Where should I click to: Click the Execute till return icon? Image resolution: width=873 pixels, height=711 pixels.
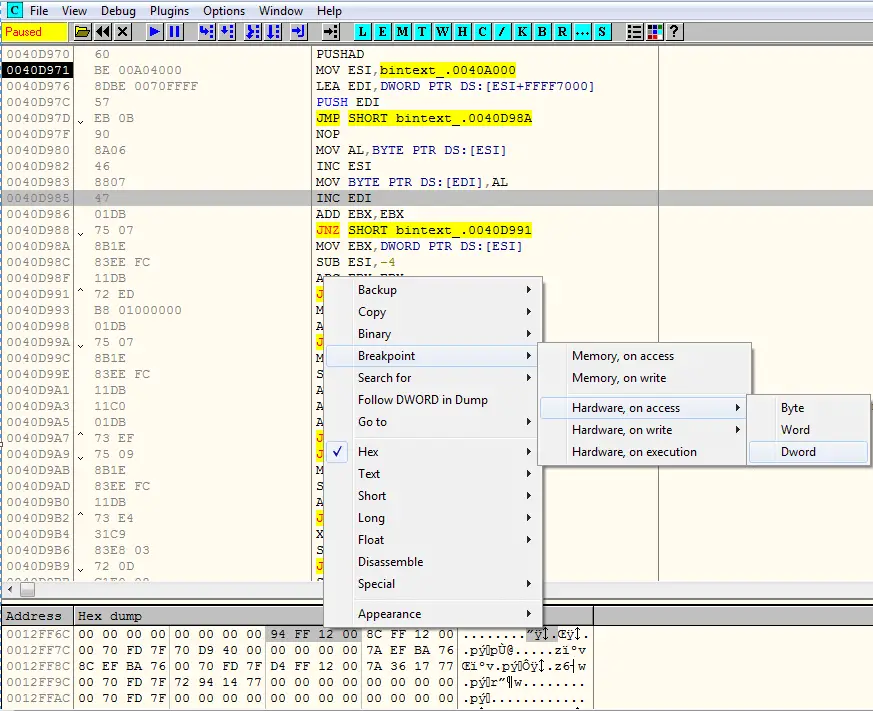pos(299,32)
